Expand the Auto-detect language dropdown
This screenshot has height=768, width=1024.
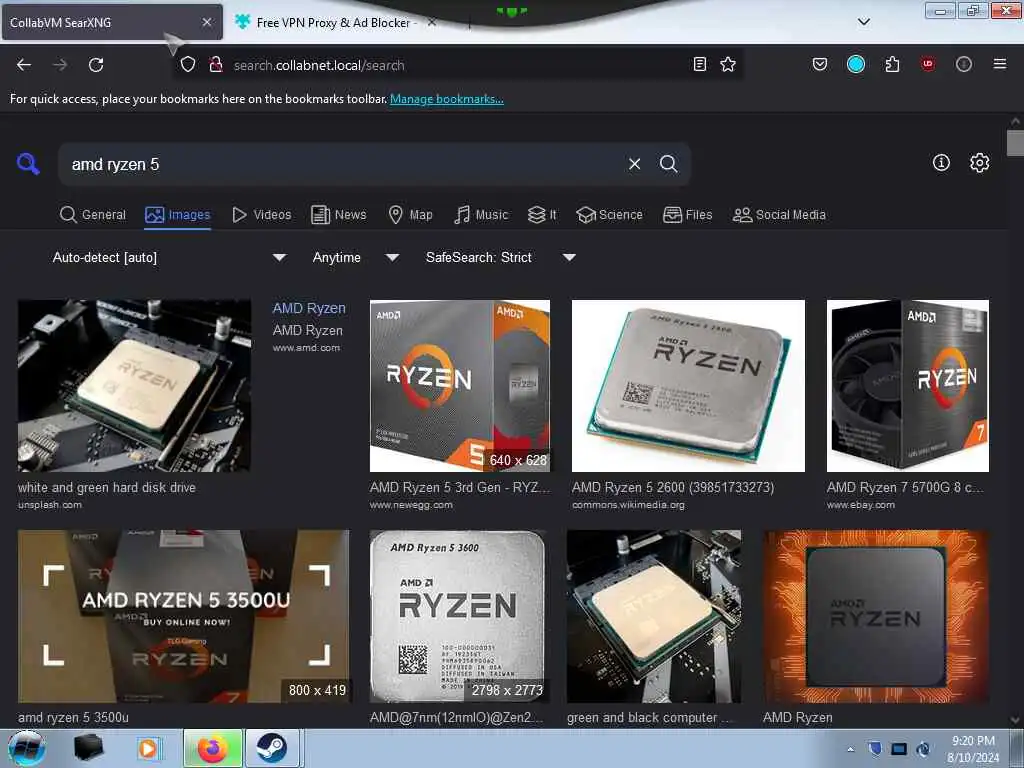coord(168,257)
